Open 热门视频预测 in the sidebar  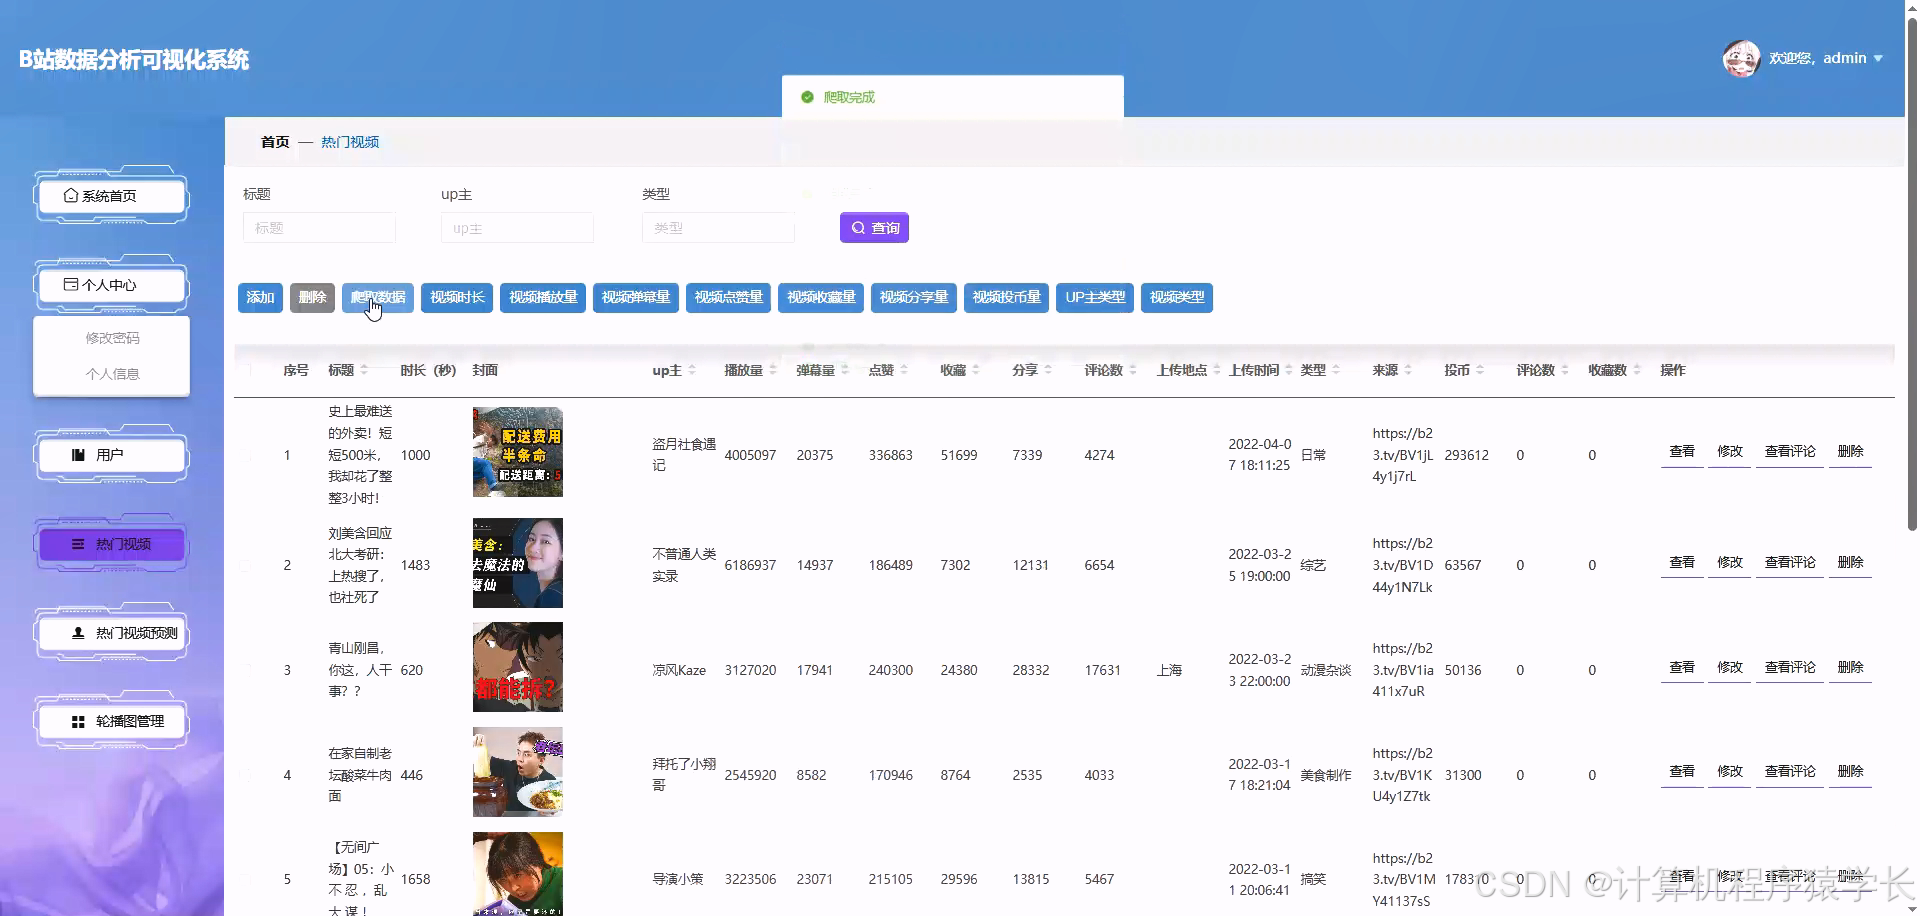pyautogui.click(x=111, y=633)
